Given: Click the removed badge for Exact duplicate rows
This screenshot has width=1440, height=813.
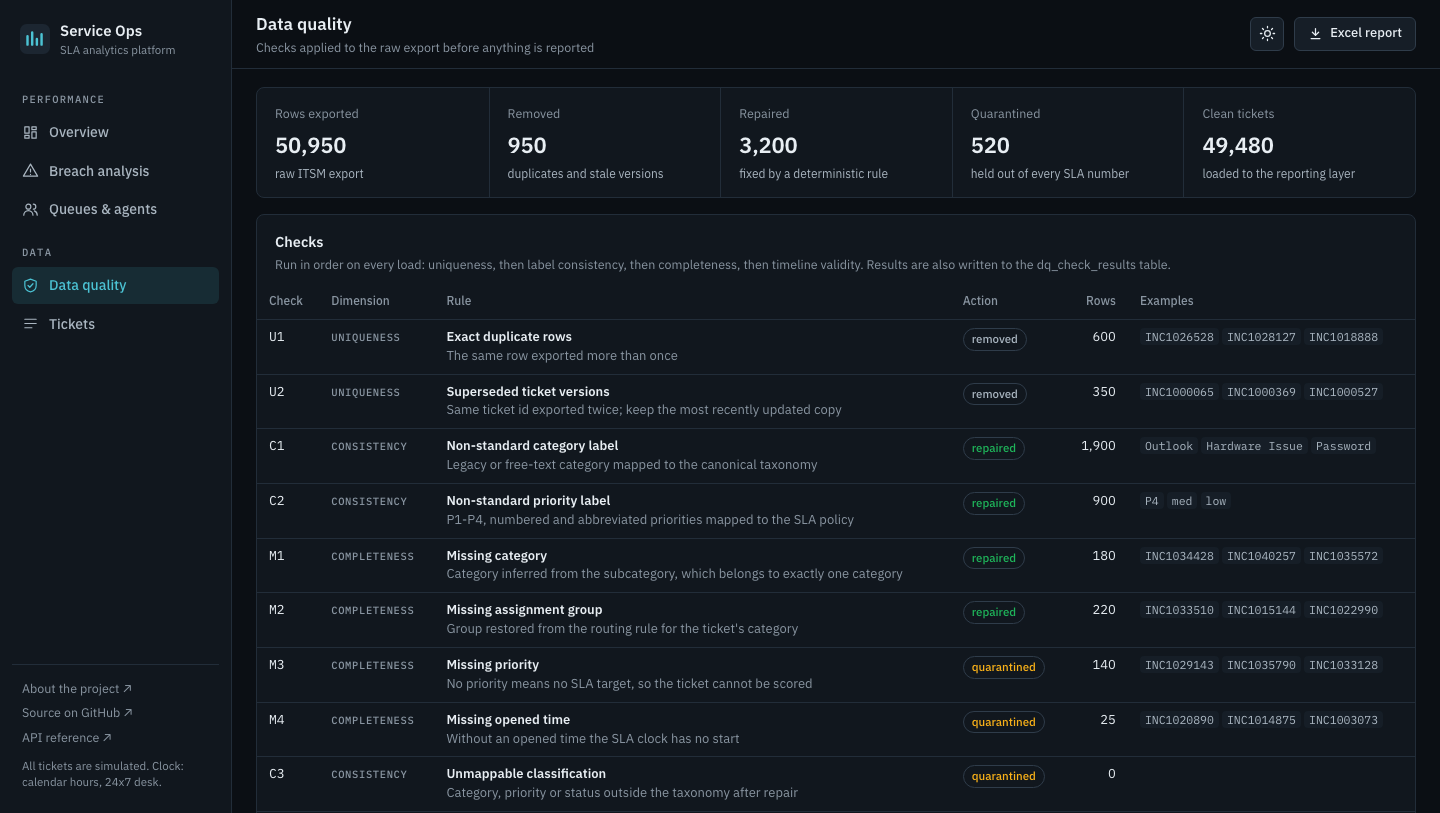Looking at the screenshot, I should 994,339.
